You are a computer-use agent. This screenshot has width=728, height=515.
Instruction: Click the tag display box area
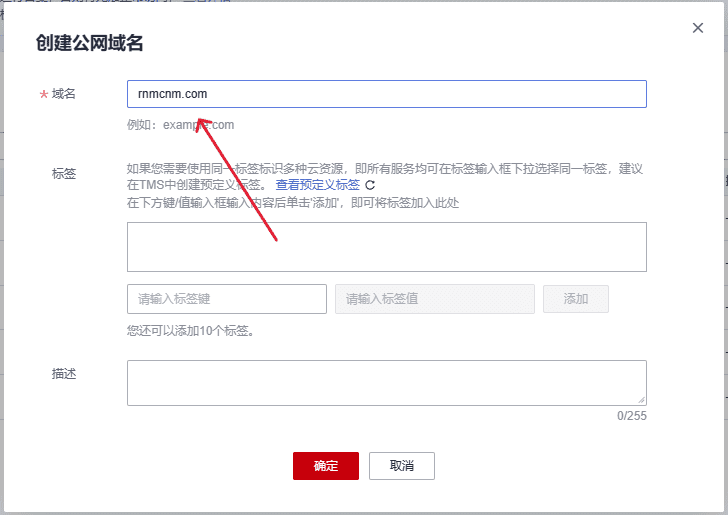pos(387,247)
